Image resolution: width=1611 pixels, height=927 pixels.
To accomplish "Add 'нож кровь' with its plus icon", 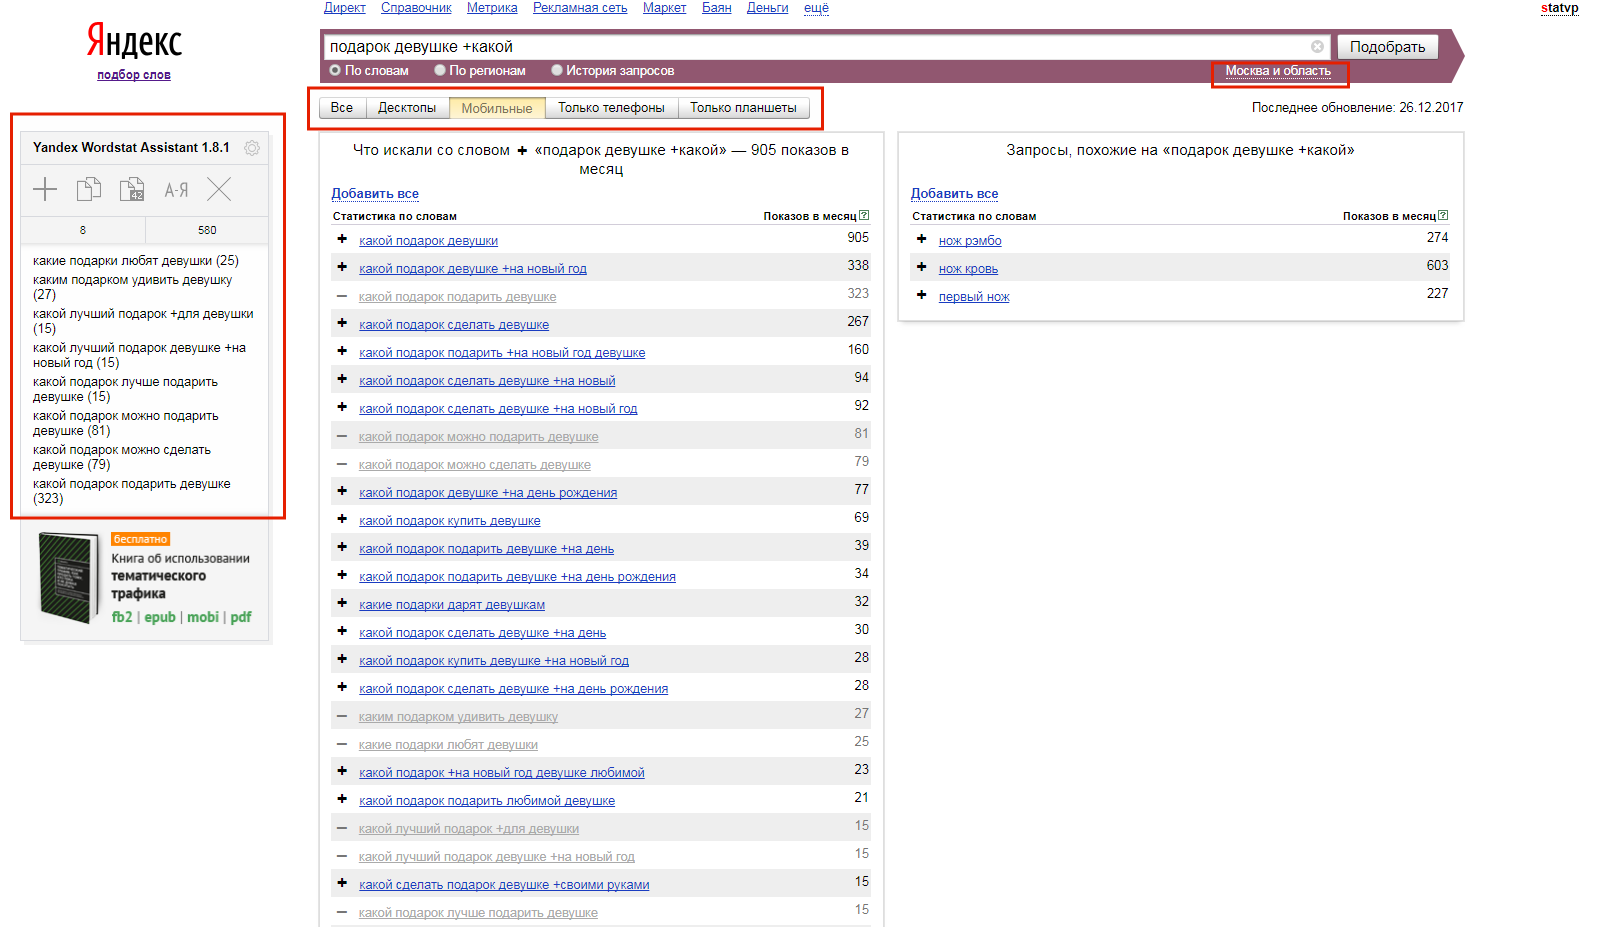I will pos(922,267).
